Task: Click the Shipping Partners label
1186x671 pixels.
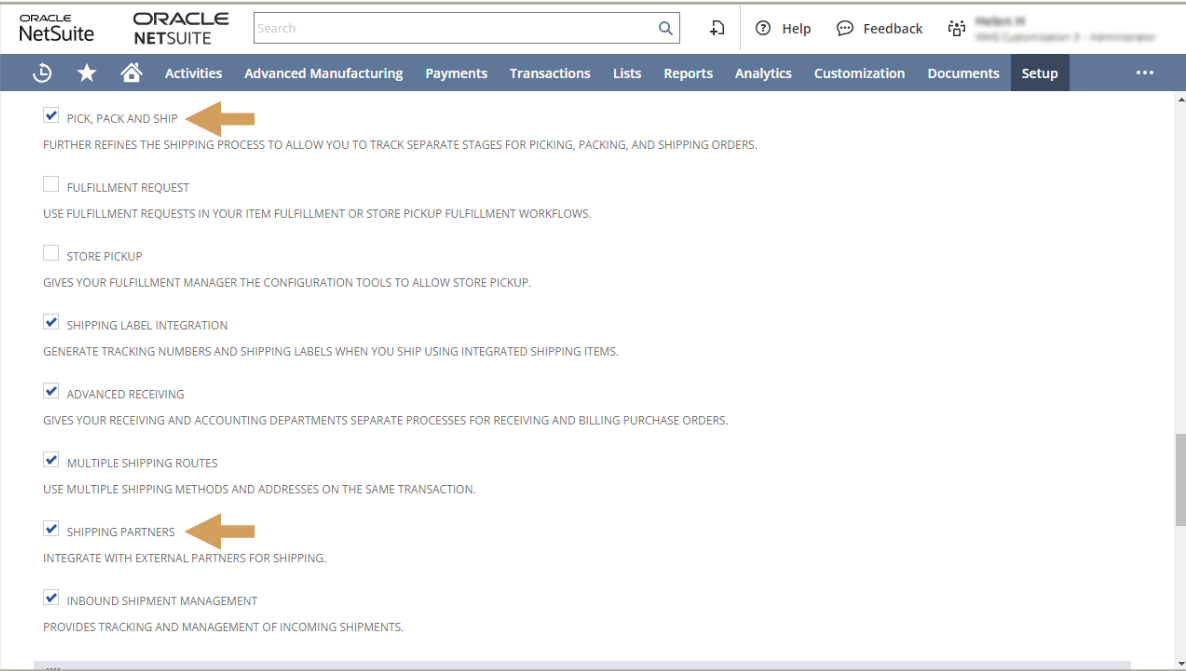Action: [x=120, y=532]
